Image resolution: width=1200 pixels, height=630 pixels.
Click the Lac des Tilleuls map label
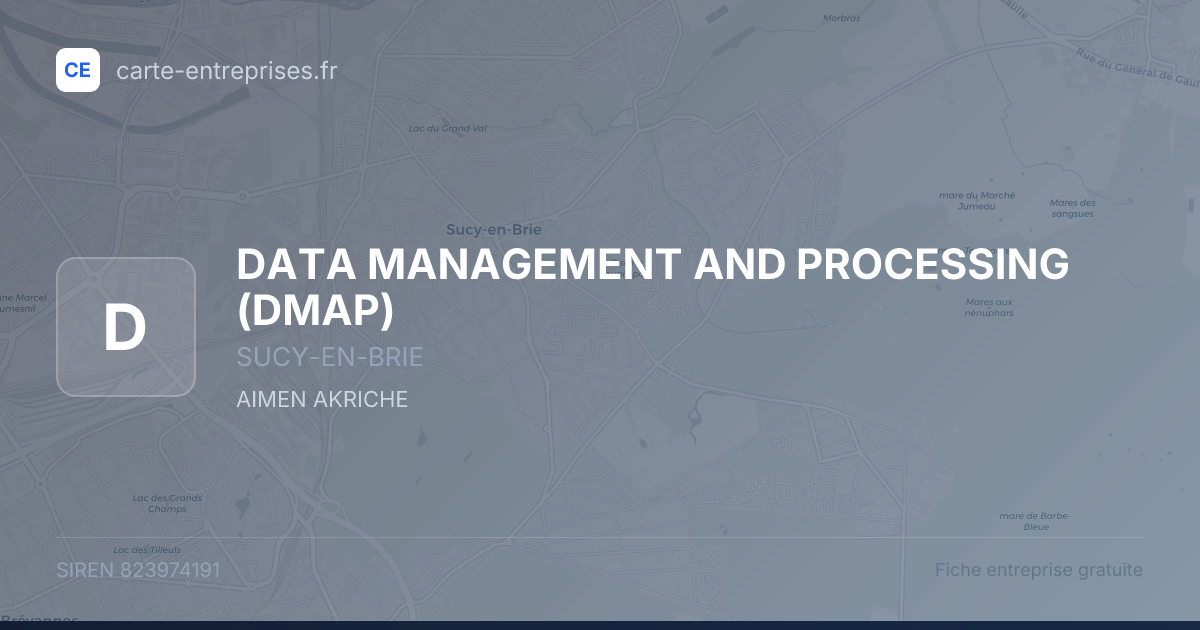(x=147, y=549)
